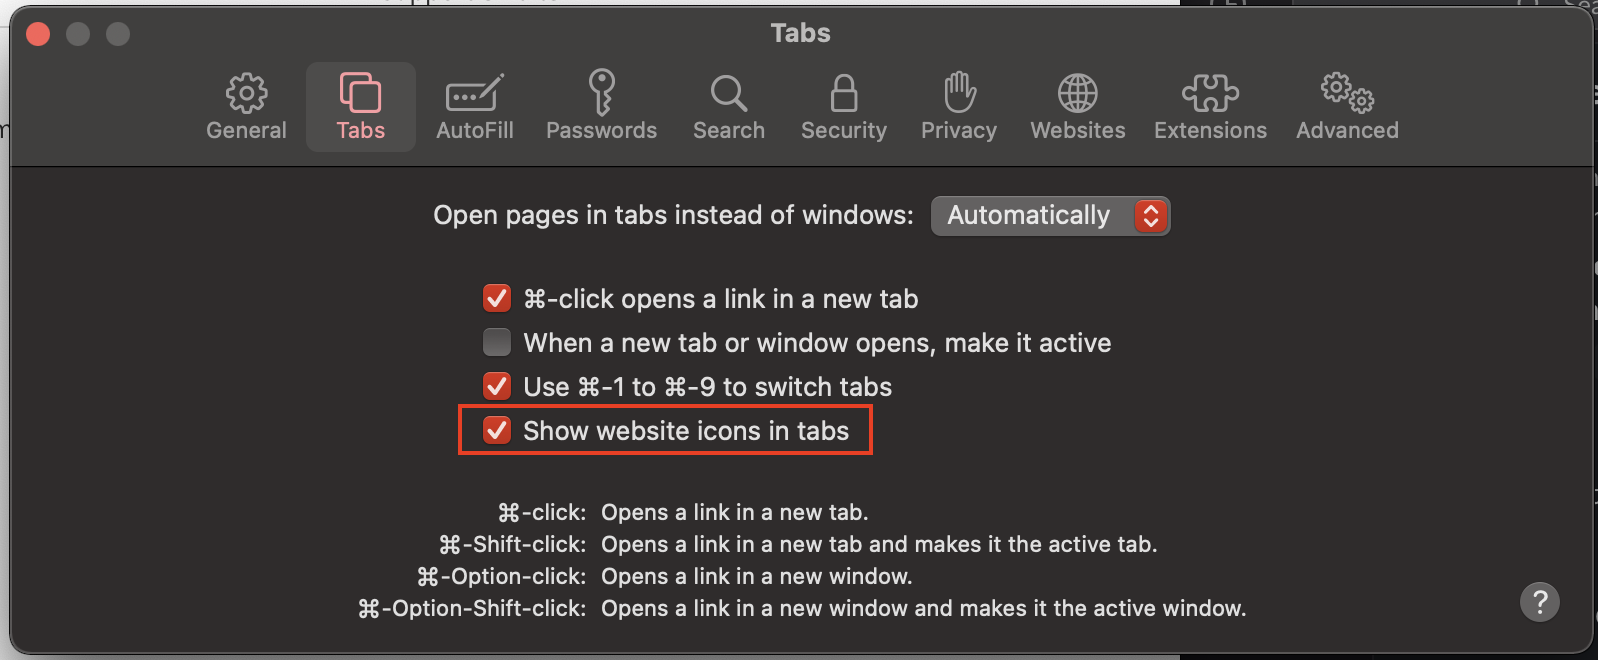Open the Websites globe icon
This screenshot has height=660, width=1598.
tap(1077, 93)
